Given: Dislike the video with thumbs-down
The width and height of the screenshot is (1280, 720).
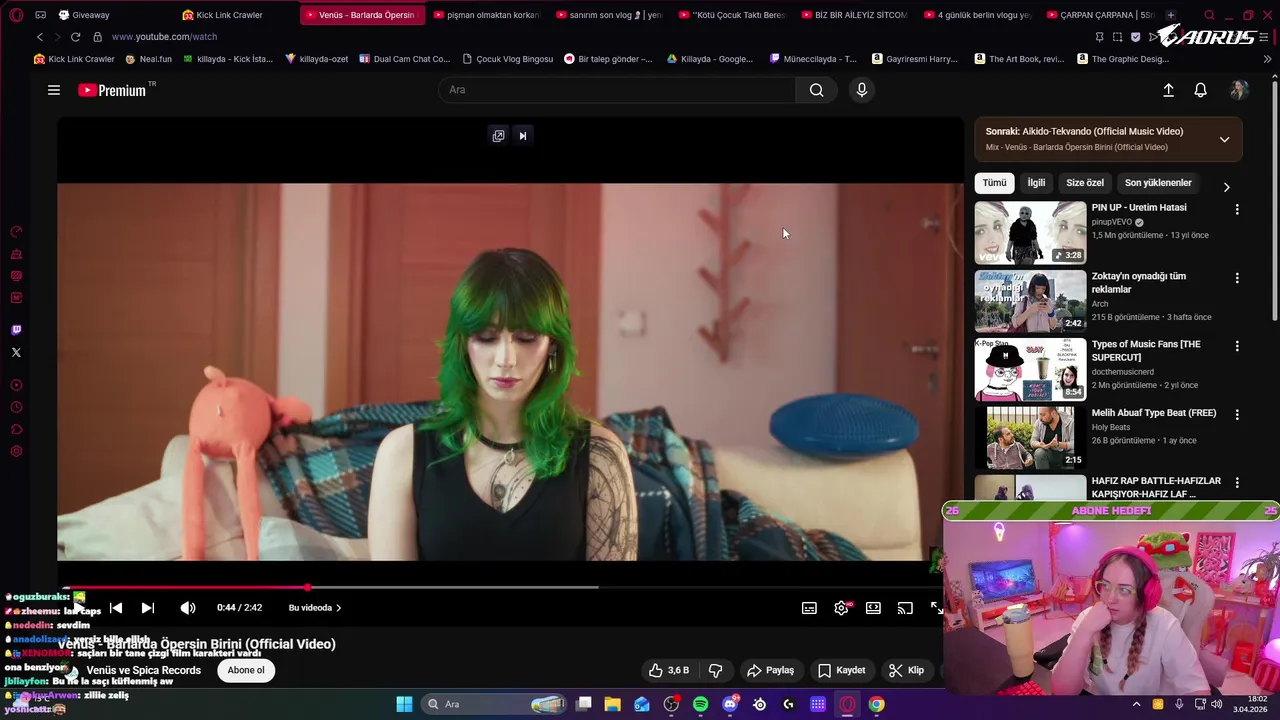Looking at the screenshot, I should (715, 670).
